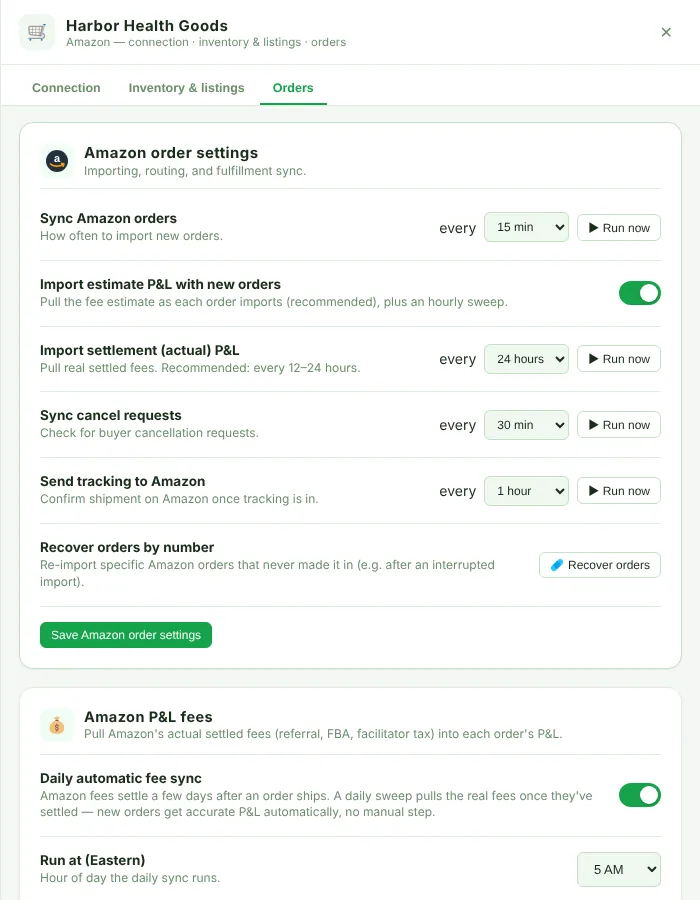The height and width of the screenshot is (900, 700).
Task: Click the play icon for settlement P&L
Action: coord(594,359)
